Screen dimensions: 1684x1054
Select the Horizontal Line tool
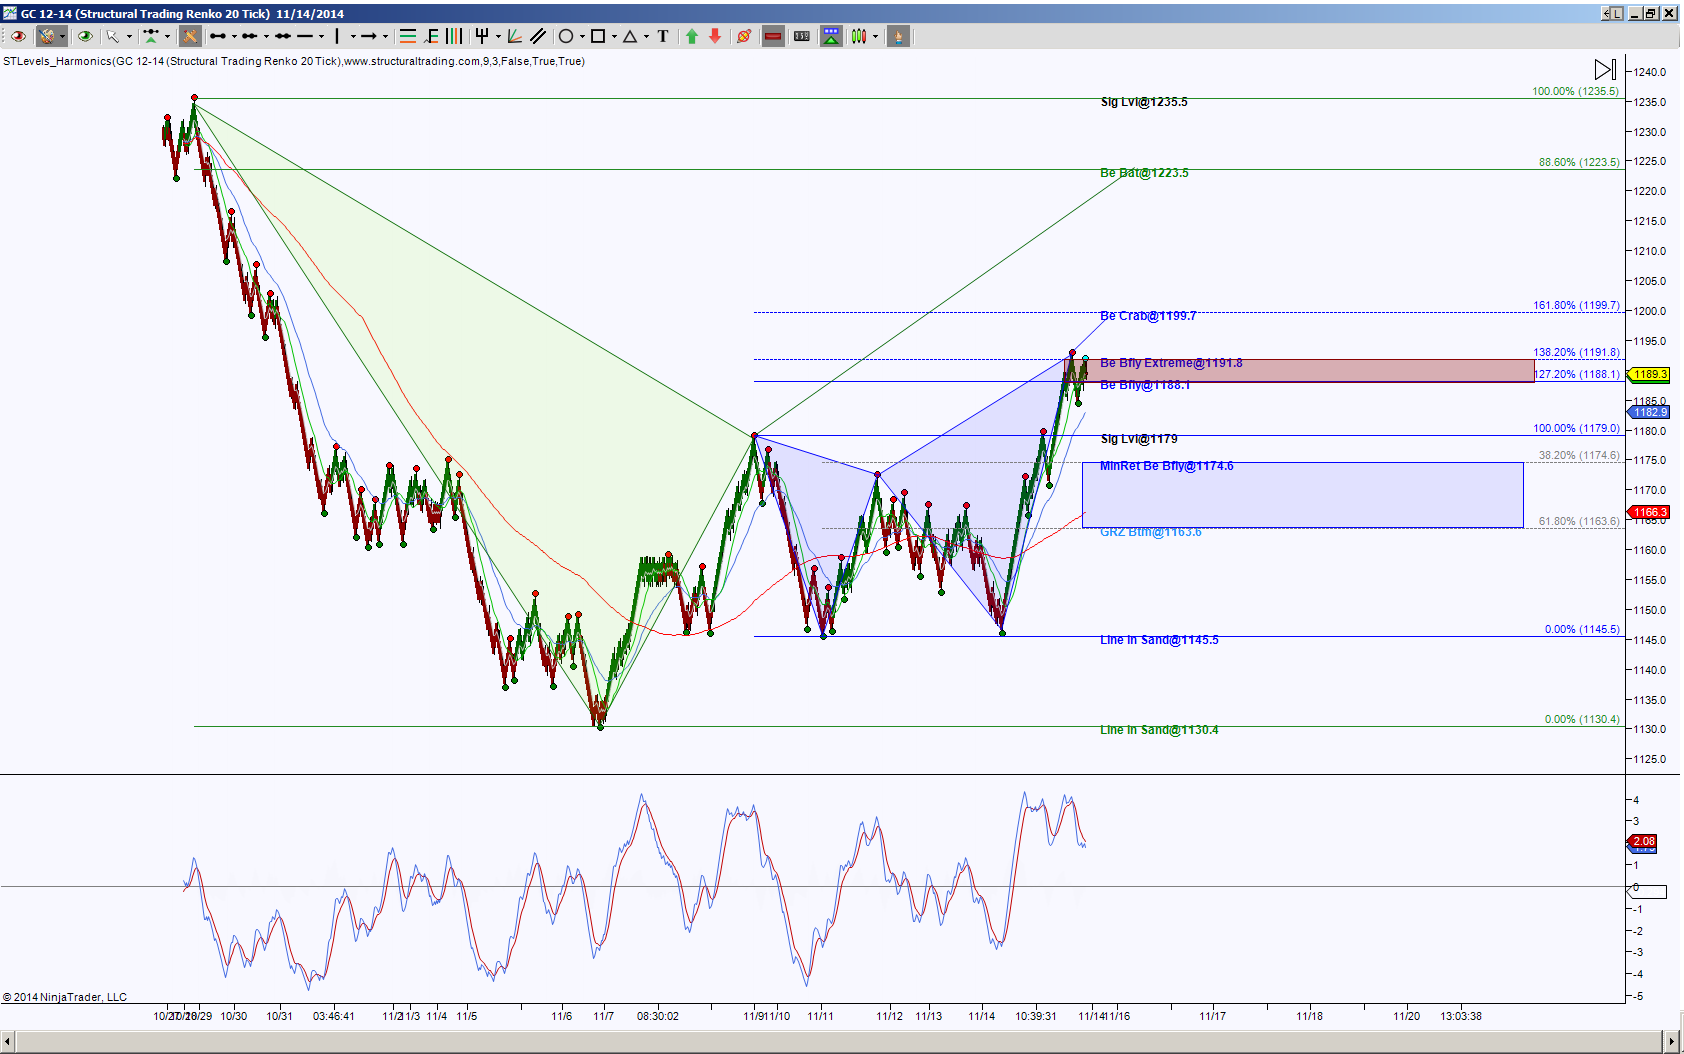[x=305, y=36]
